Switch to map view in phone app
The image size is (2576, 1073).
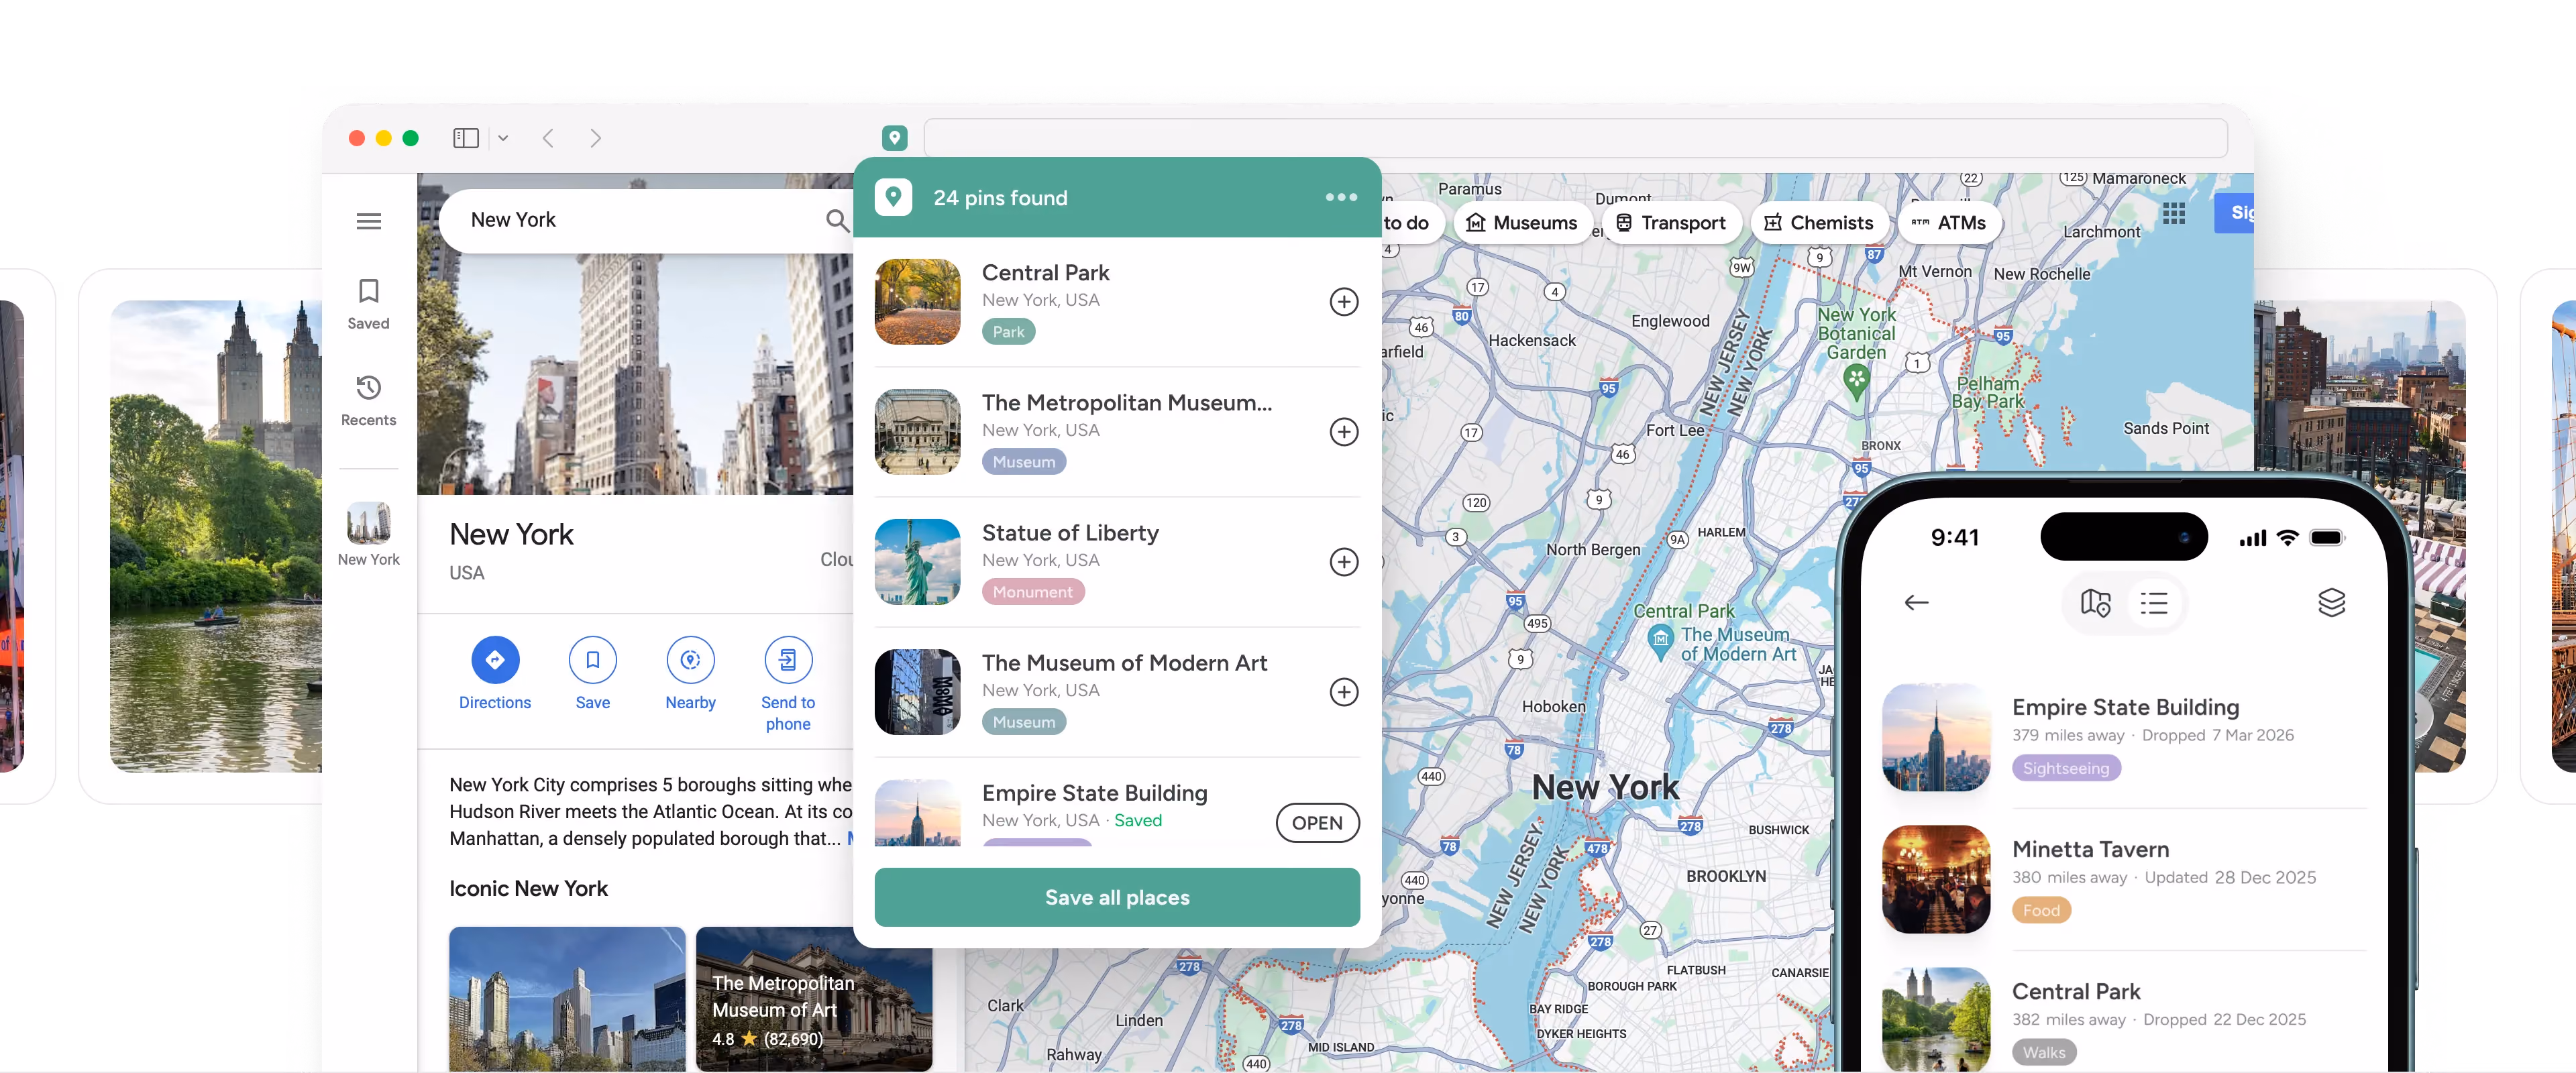tap(2095, 603)
